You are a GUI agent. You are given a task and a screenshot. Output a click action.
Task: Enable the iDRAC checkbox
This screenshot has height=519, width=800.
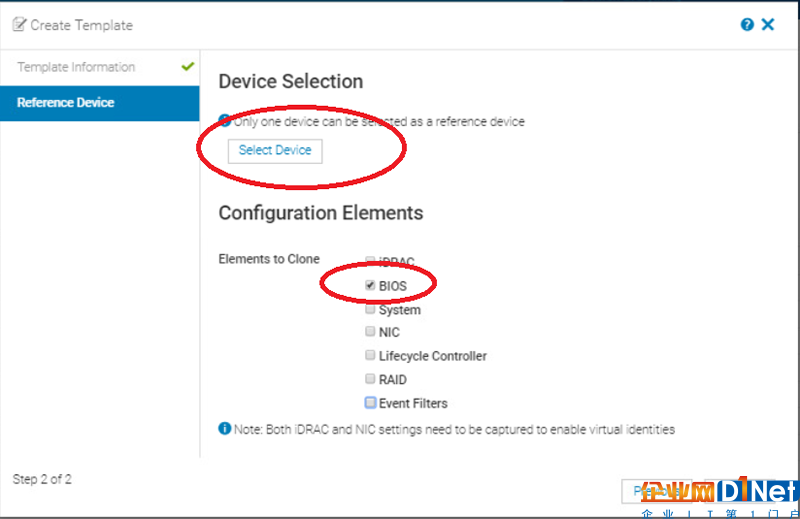370,261
